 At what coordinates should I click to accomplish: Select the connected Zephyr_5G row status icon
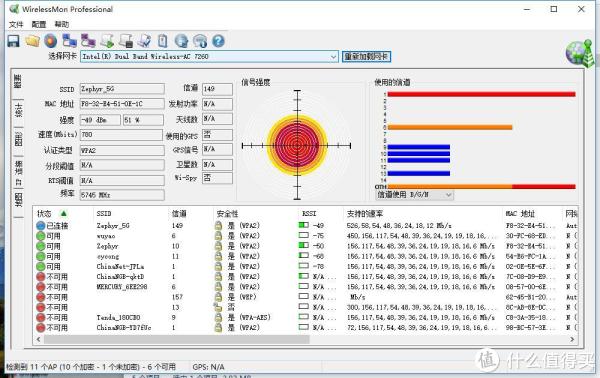[41, 226]
